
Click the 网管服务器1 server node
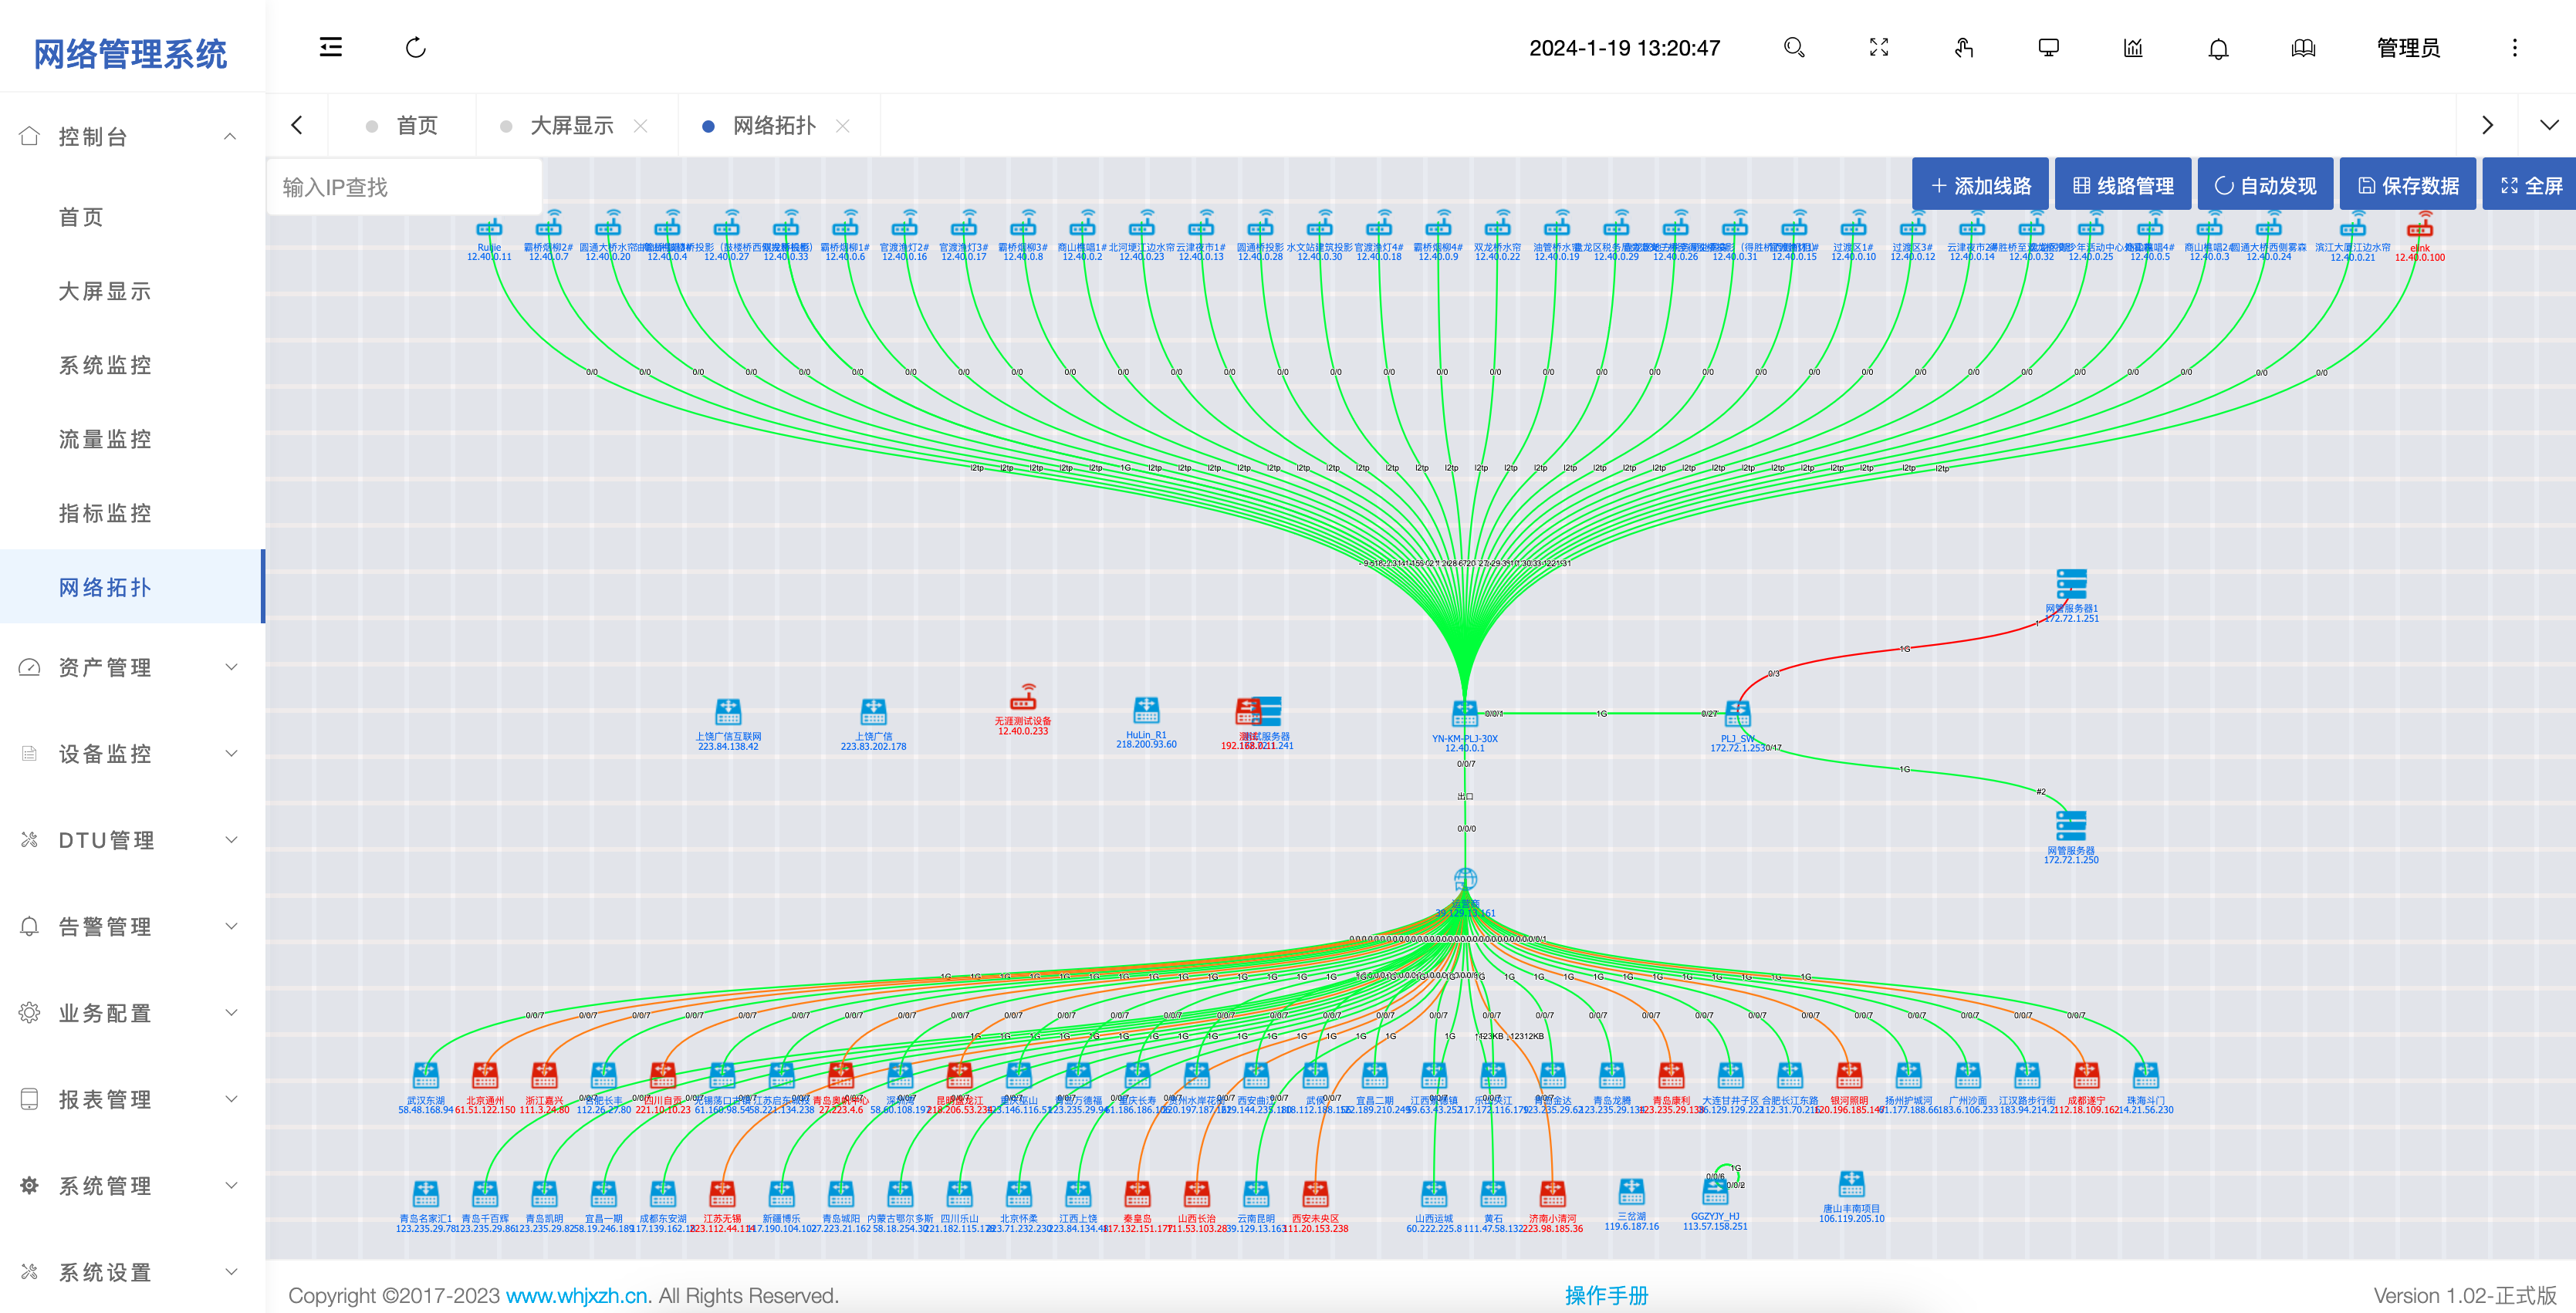tap(2071, 583)
